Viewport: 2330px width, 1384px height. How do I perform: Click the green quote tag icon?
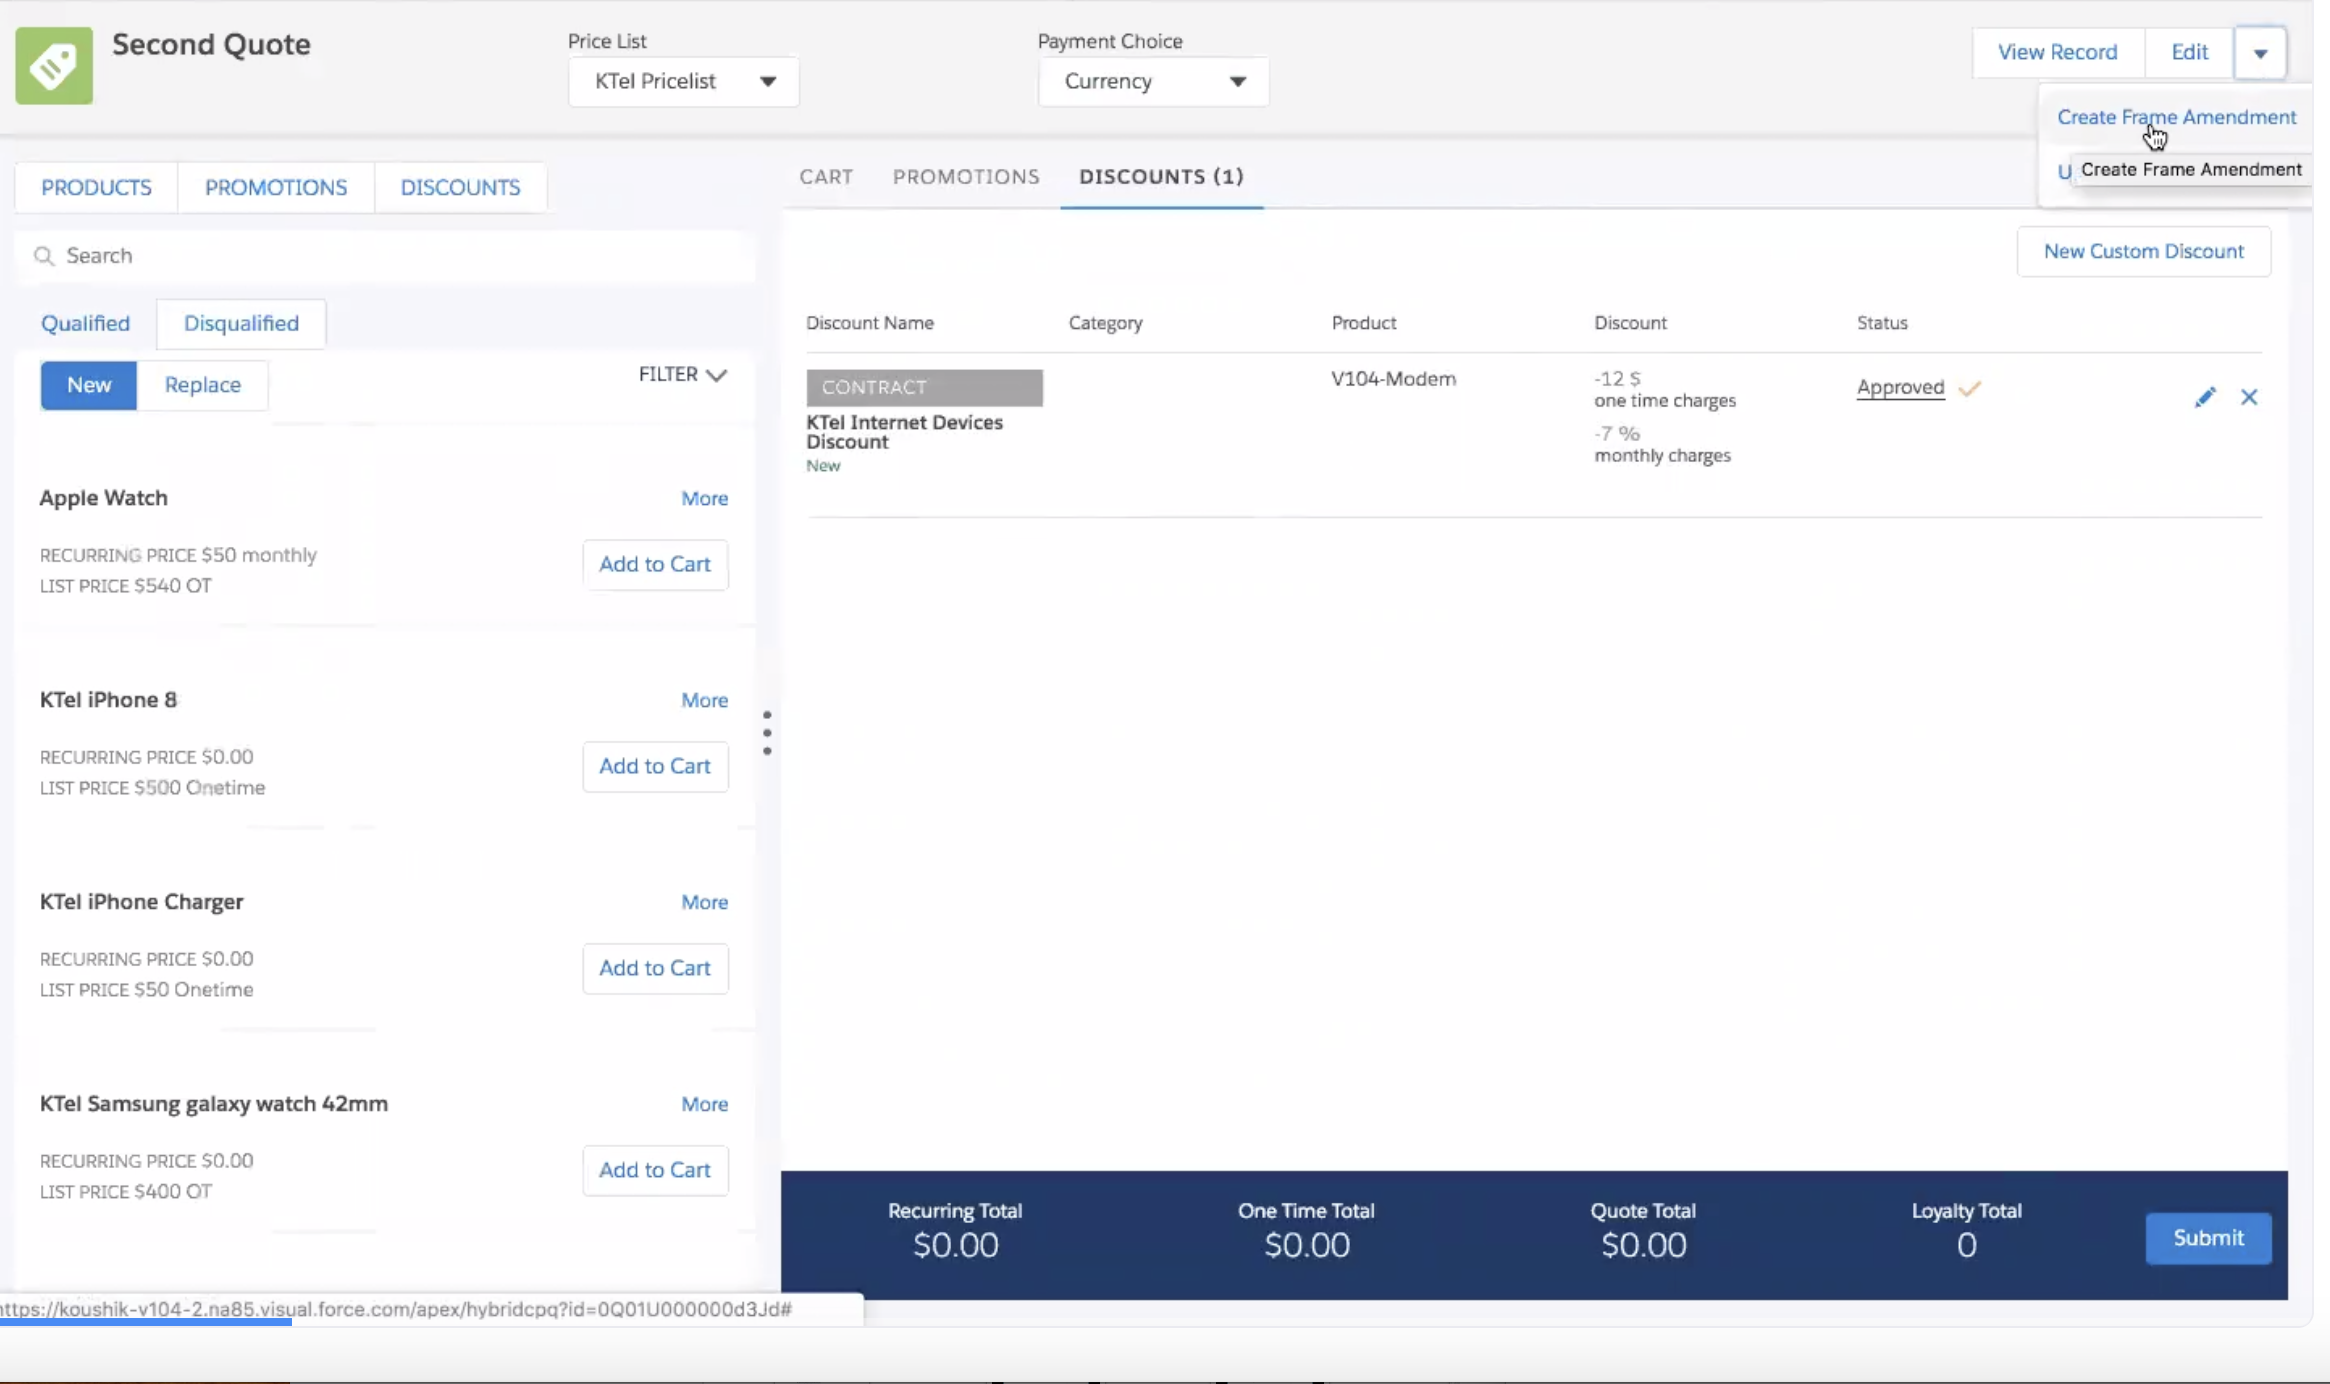[54, 65]
